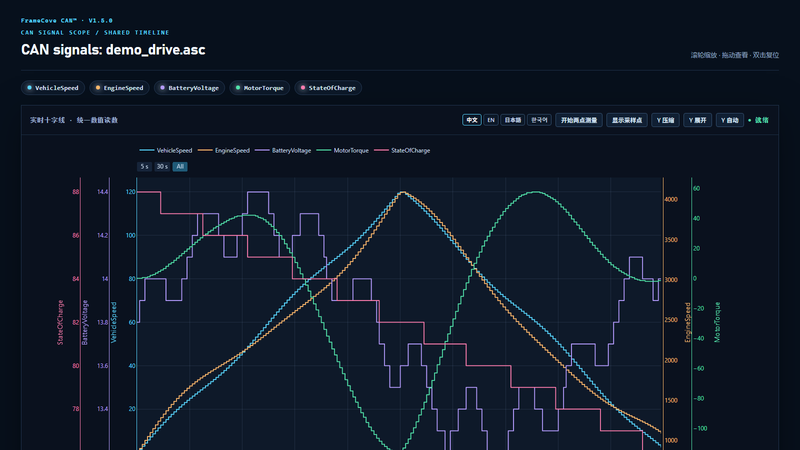Click the 开始两点测量 button

pyautogui.click(x=579, y=120)
